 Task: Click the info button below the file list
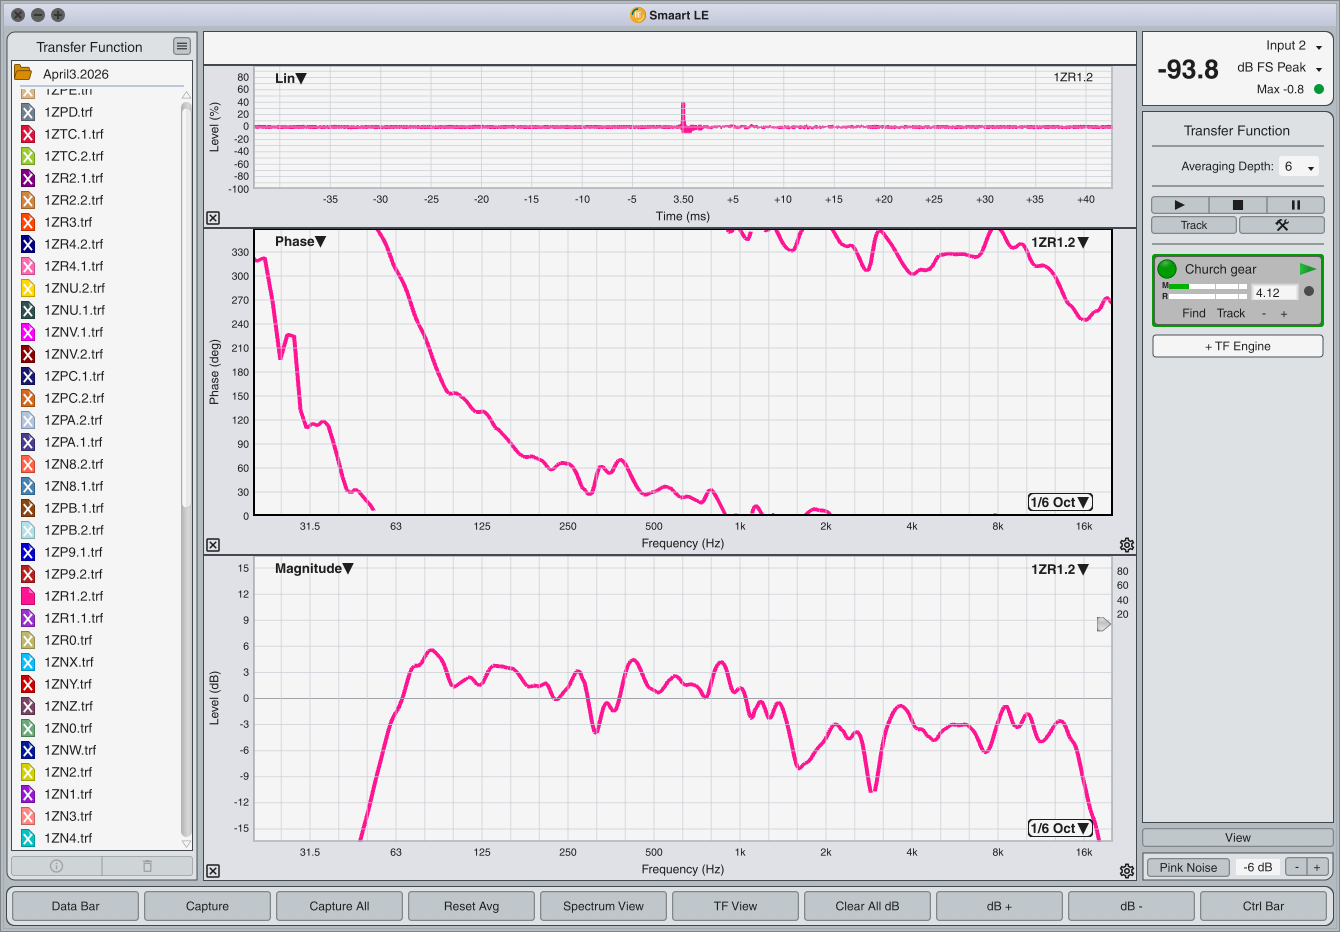pyautogui.click(x=56, y=866)
